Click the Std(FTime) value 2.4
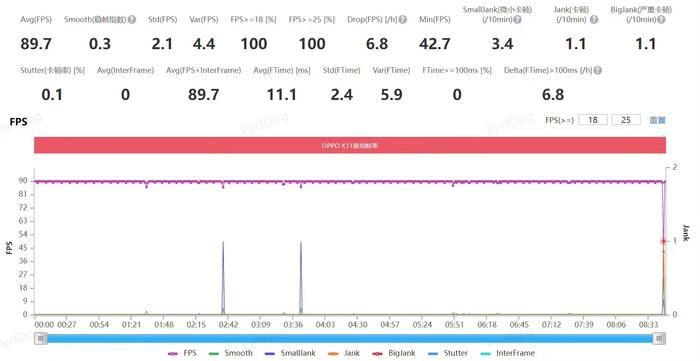Screen dimensions: 700x361 click(x=342, y=95)
